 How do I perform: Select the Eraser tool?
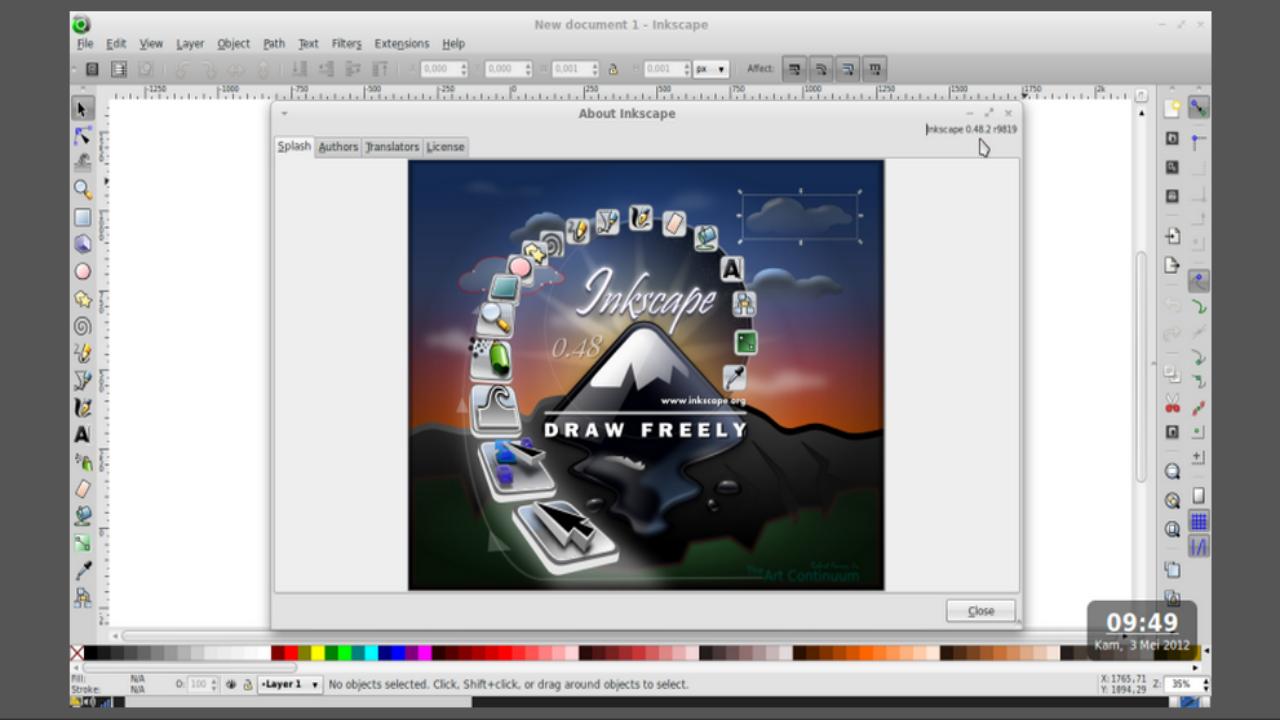coord(83,489)
